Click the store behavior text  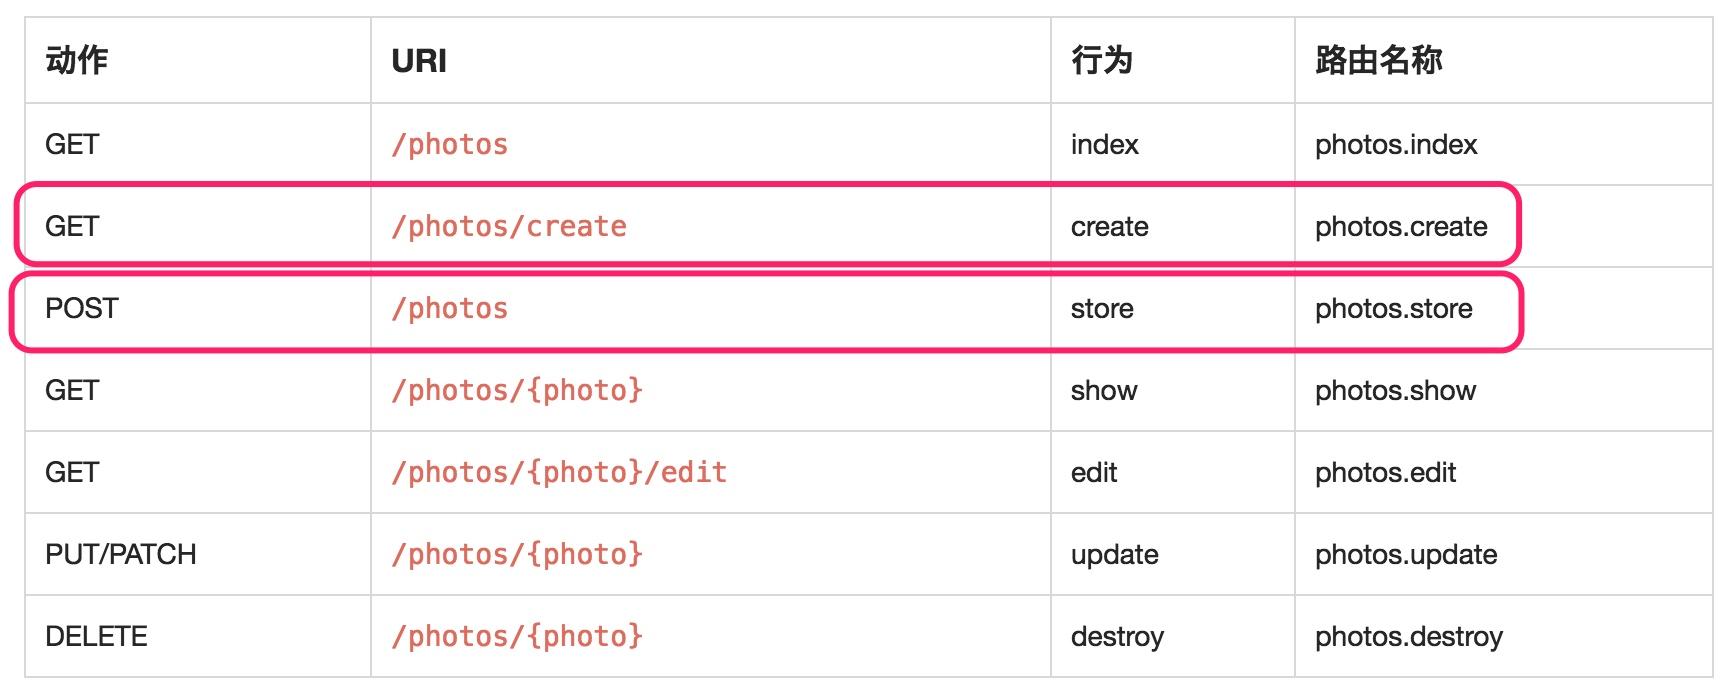point(1101,309)
